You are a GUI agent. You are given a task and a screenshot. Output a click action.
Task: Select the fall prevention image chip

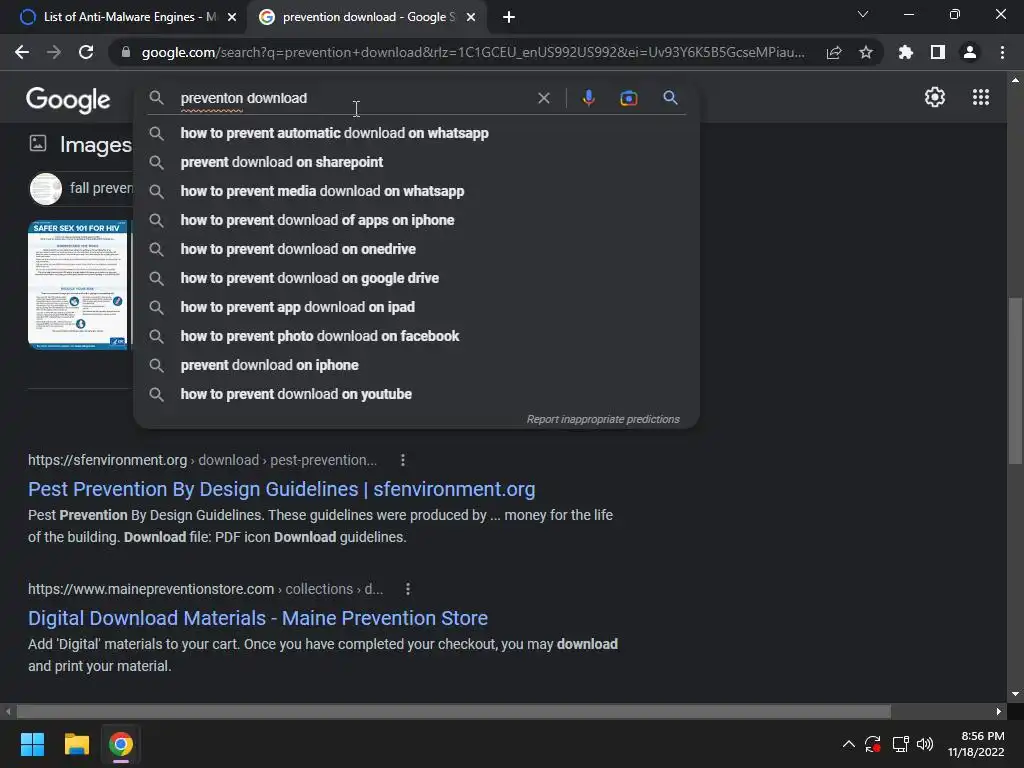click(x=82, y=189)
